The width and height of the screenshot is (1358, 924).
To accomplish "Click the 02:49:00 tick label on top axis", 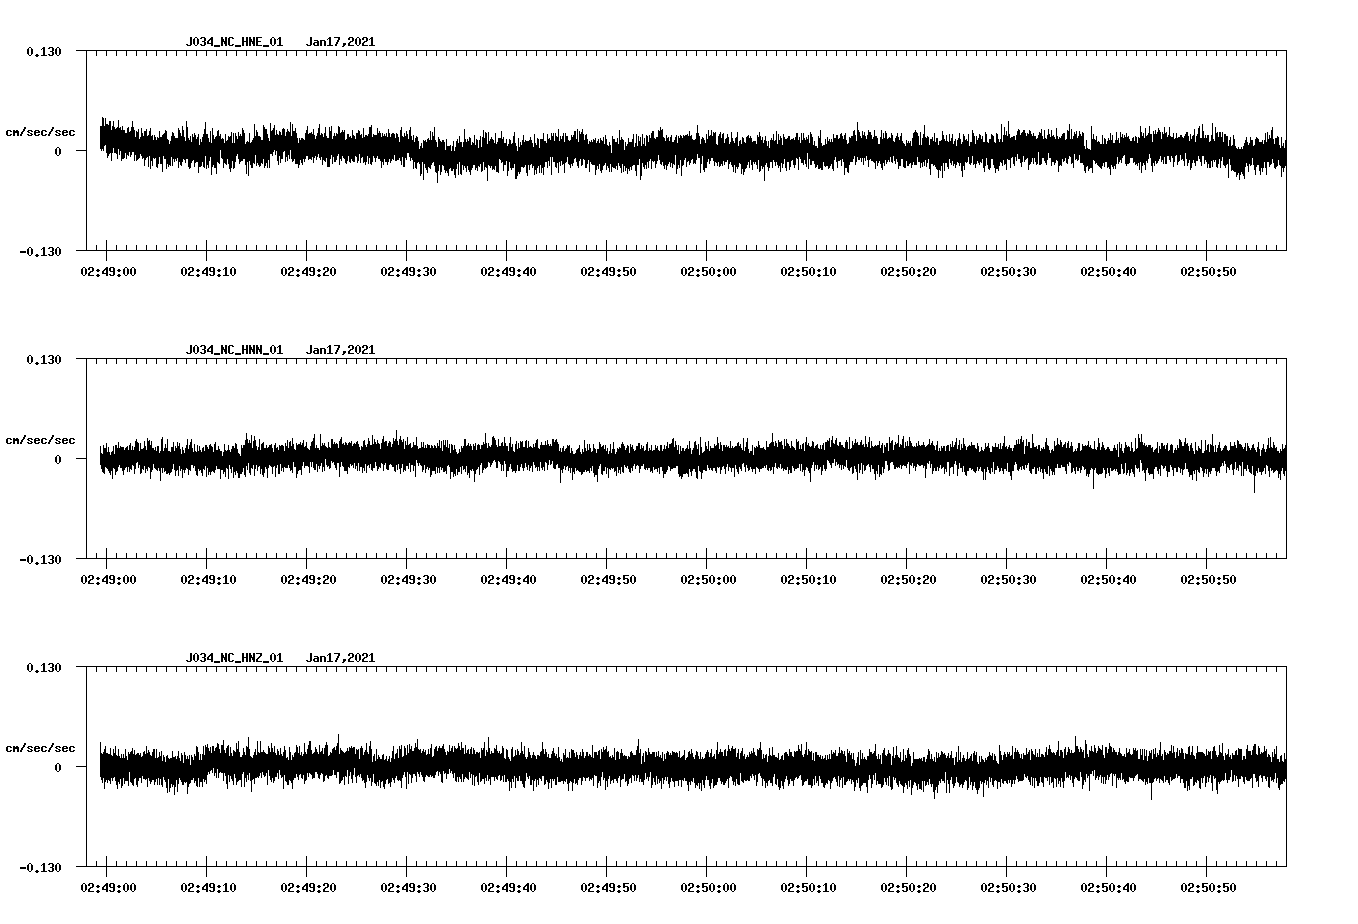I will coord(108,269).
